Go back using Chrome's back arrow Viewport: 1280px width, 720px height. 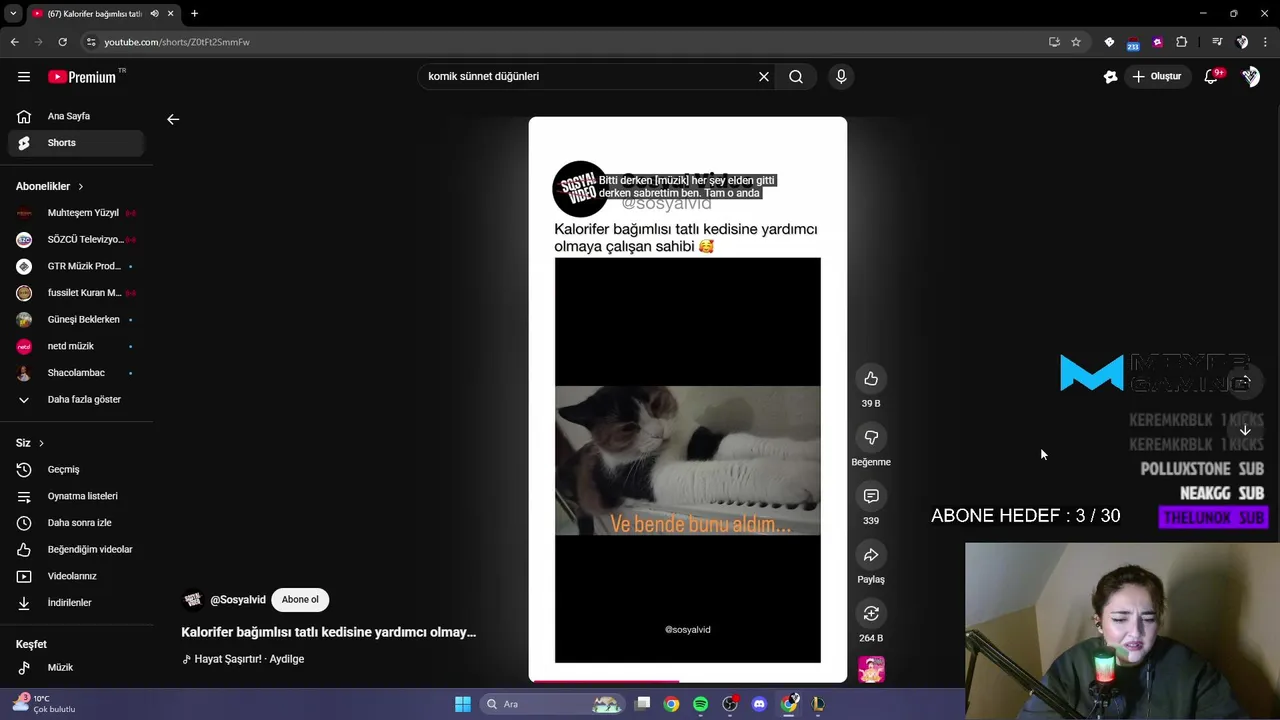point(14,42)
